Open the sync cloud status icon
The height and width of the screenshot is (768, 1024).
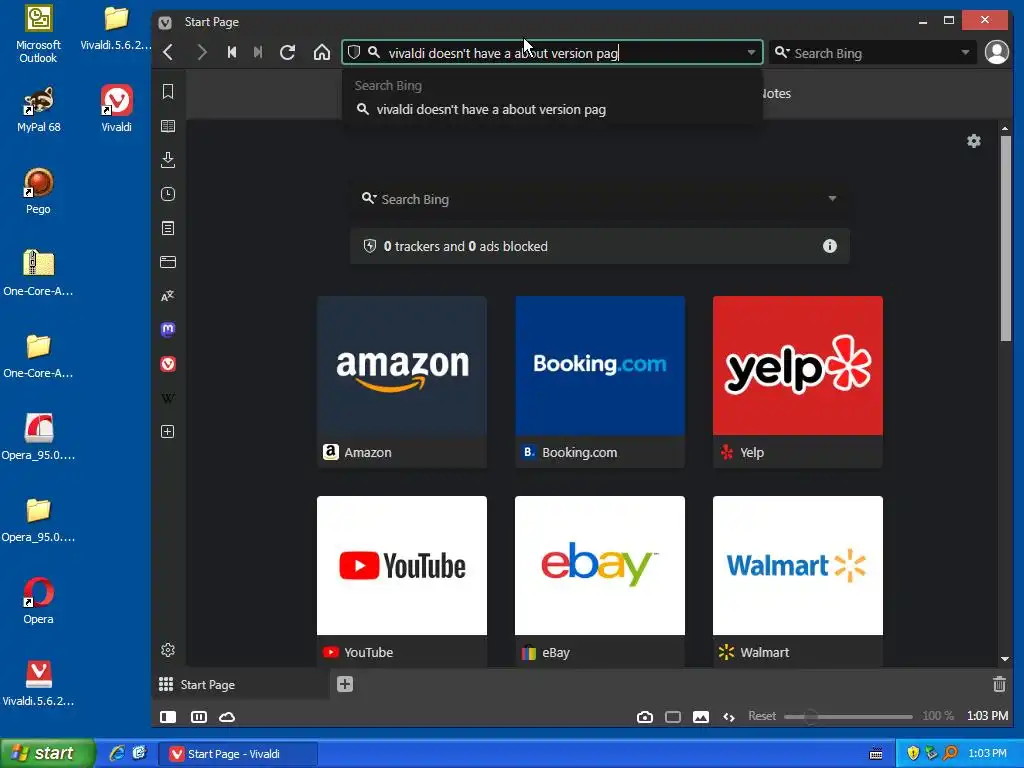pyautogui.click(x=227, y=717)
